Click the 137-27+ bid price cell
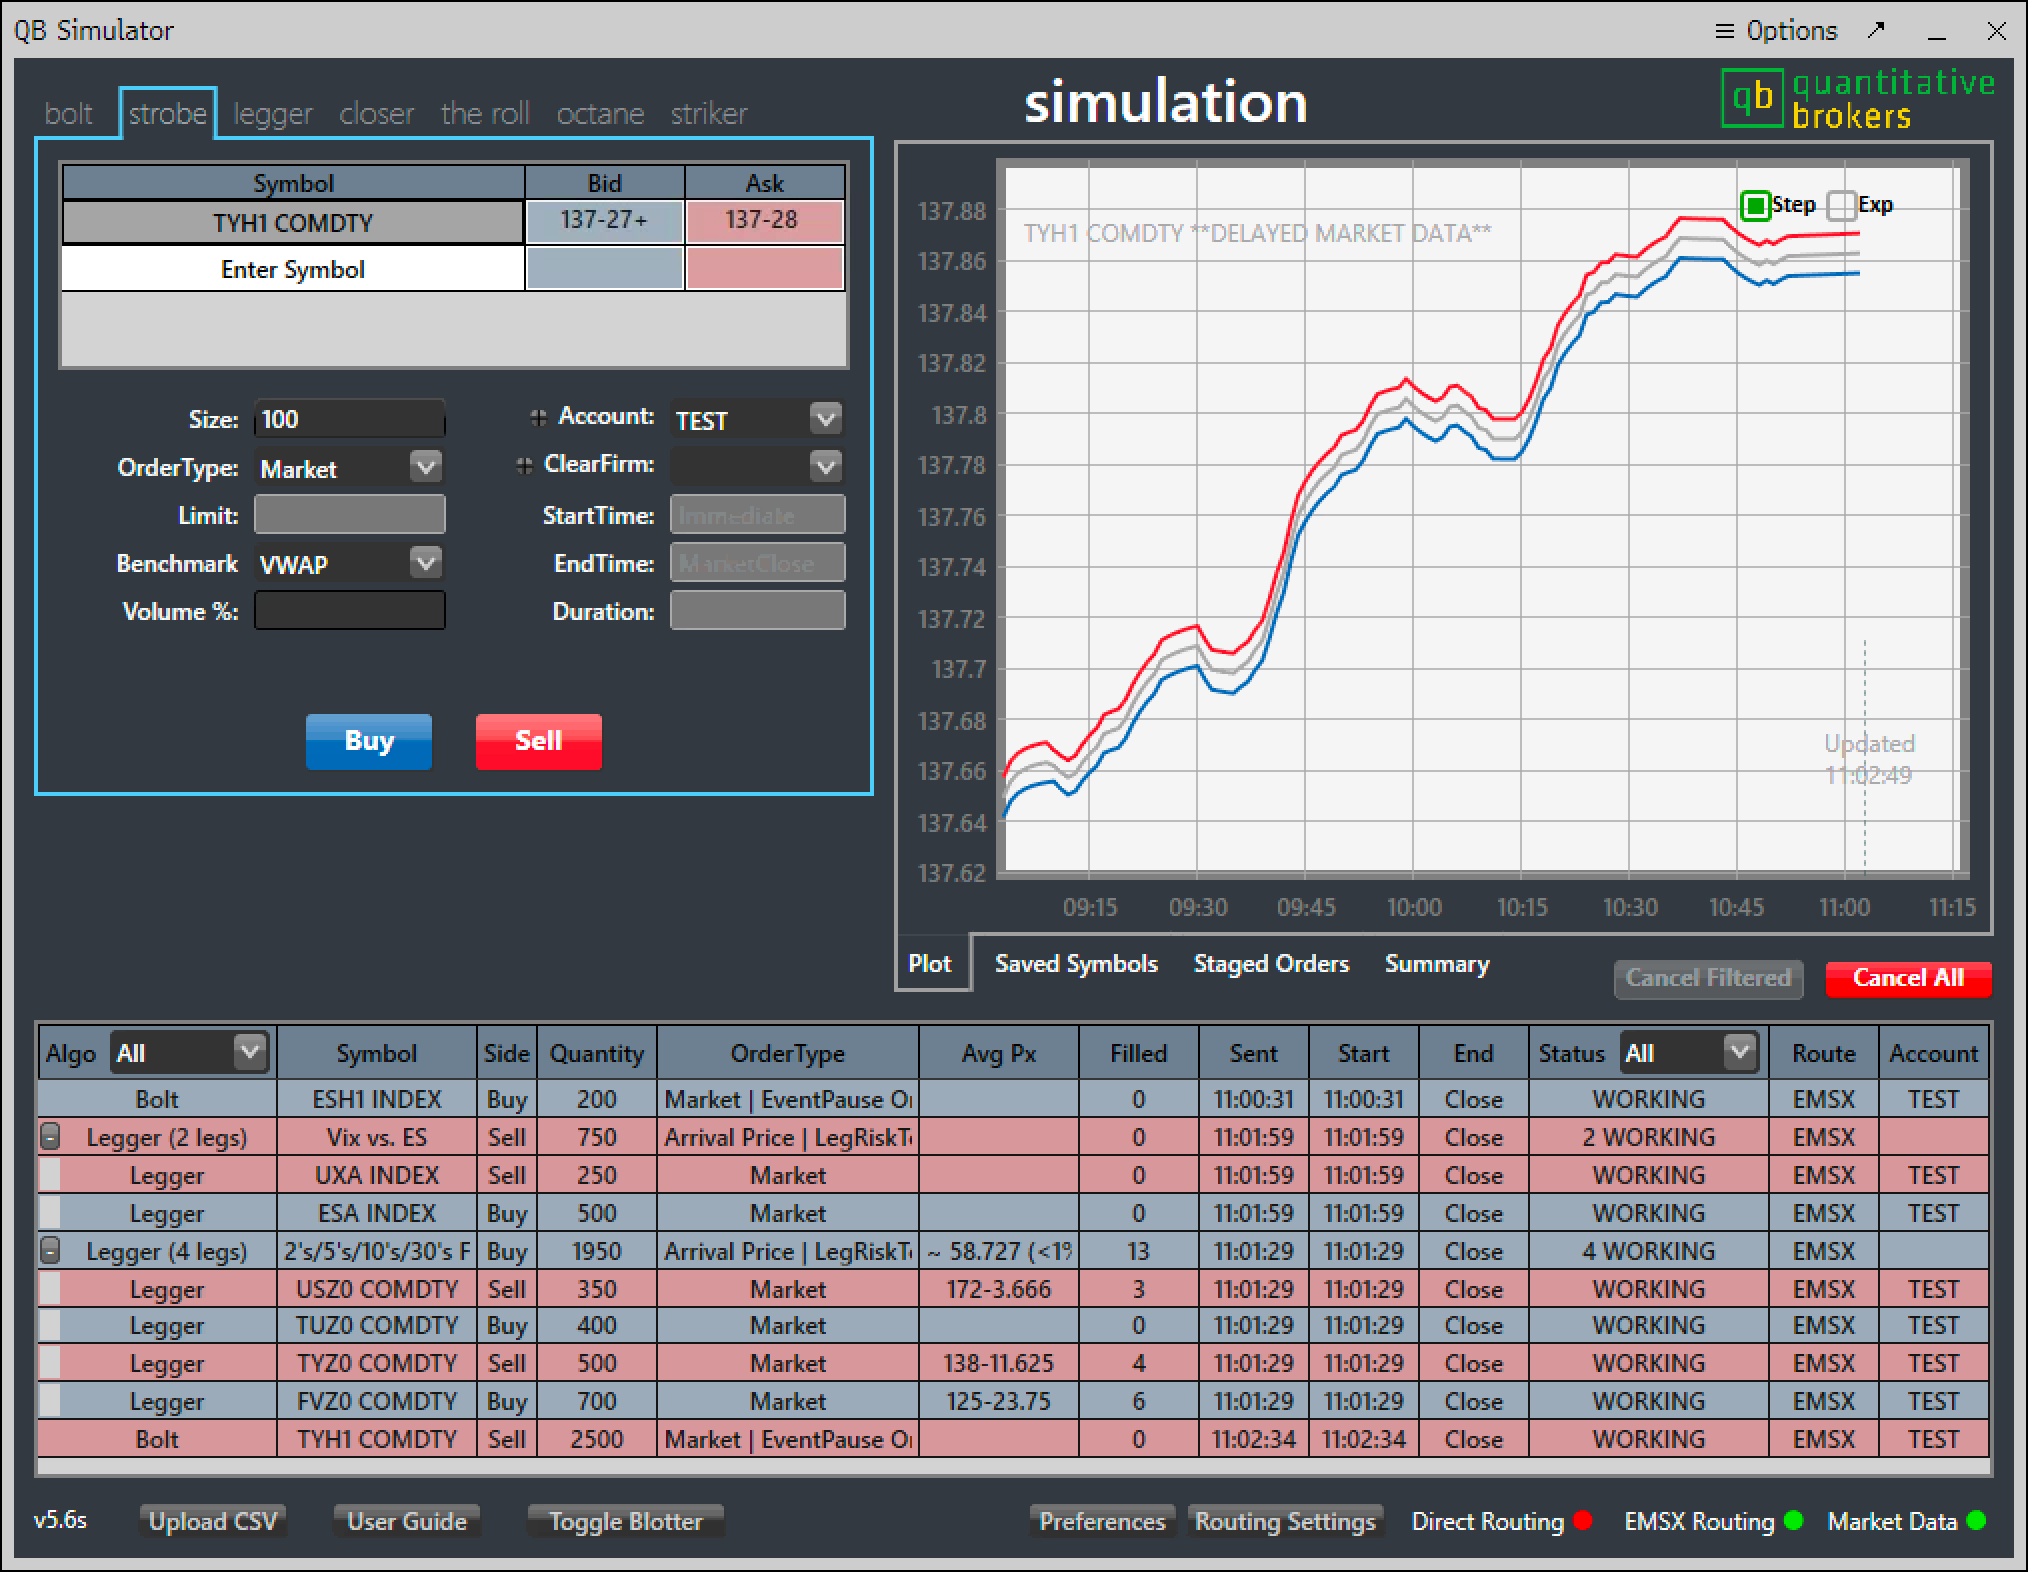This screenshot has height=1572, width=2028. click(604, 222)
